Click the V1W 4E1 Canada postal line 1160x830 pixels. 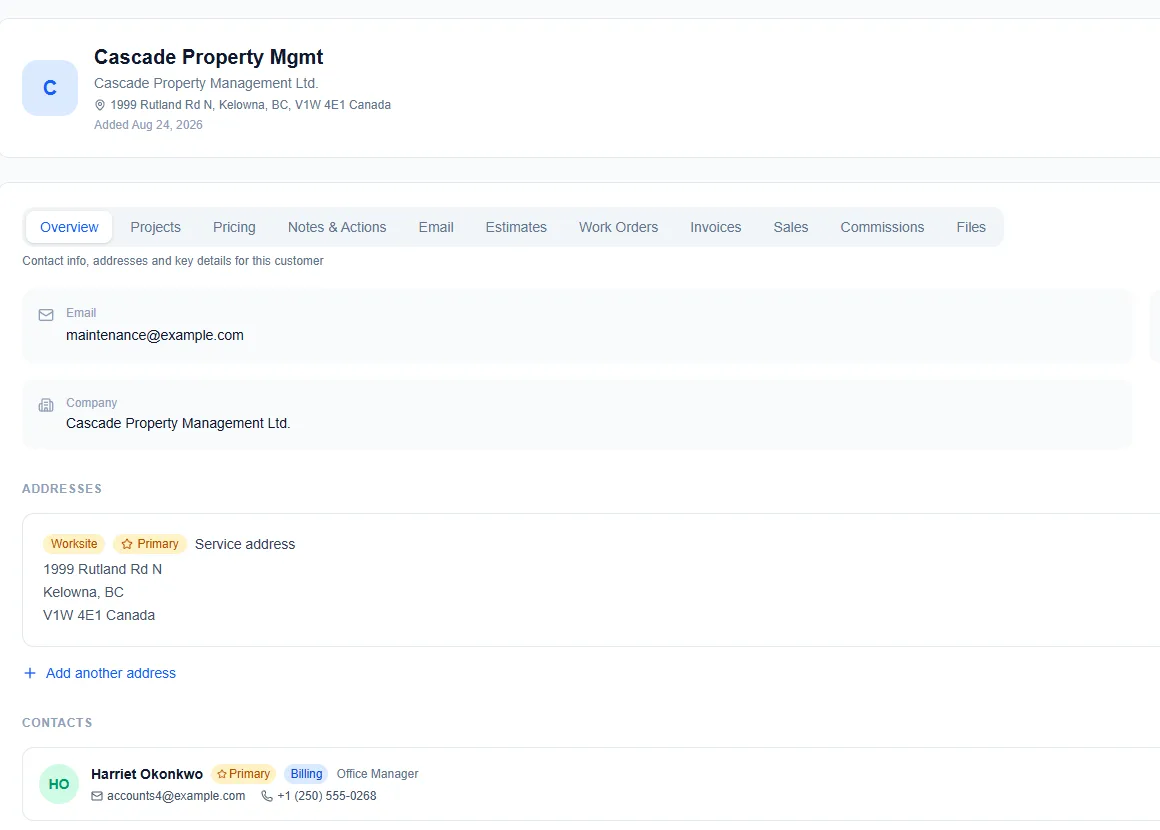99,615
